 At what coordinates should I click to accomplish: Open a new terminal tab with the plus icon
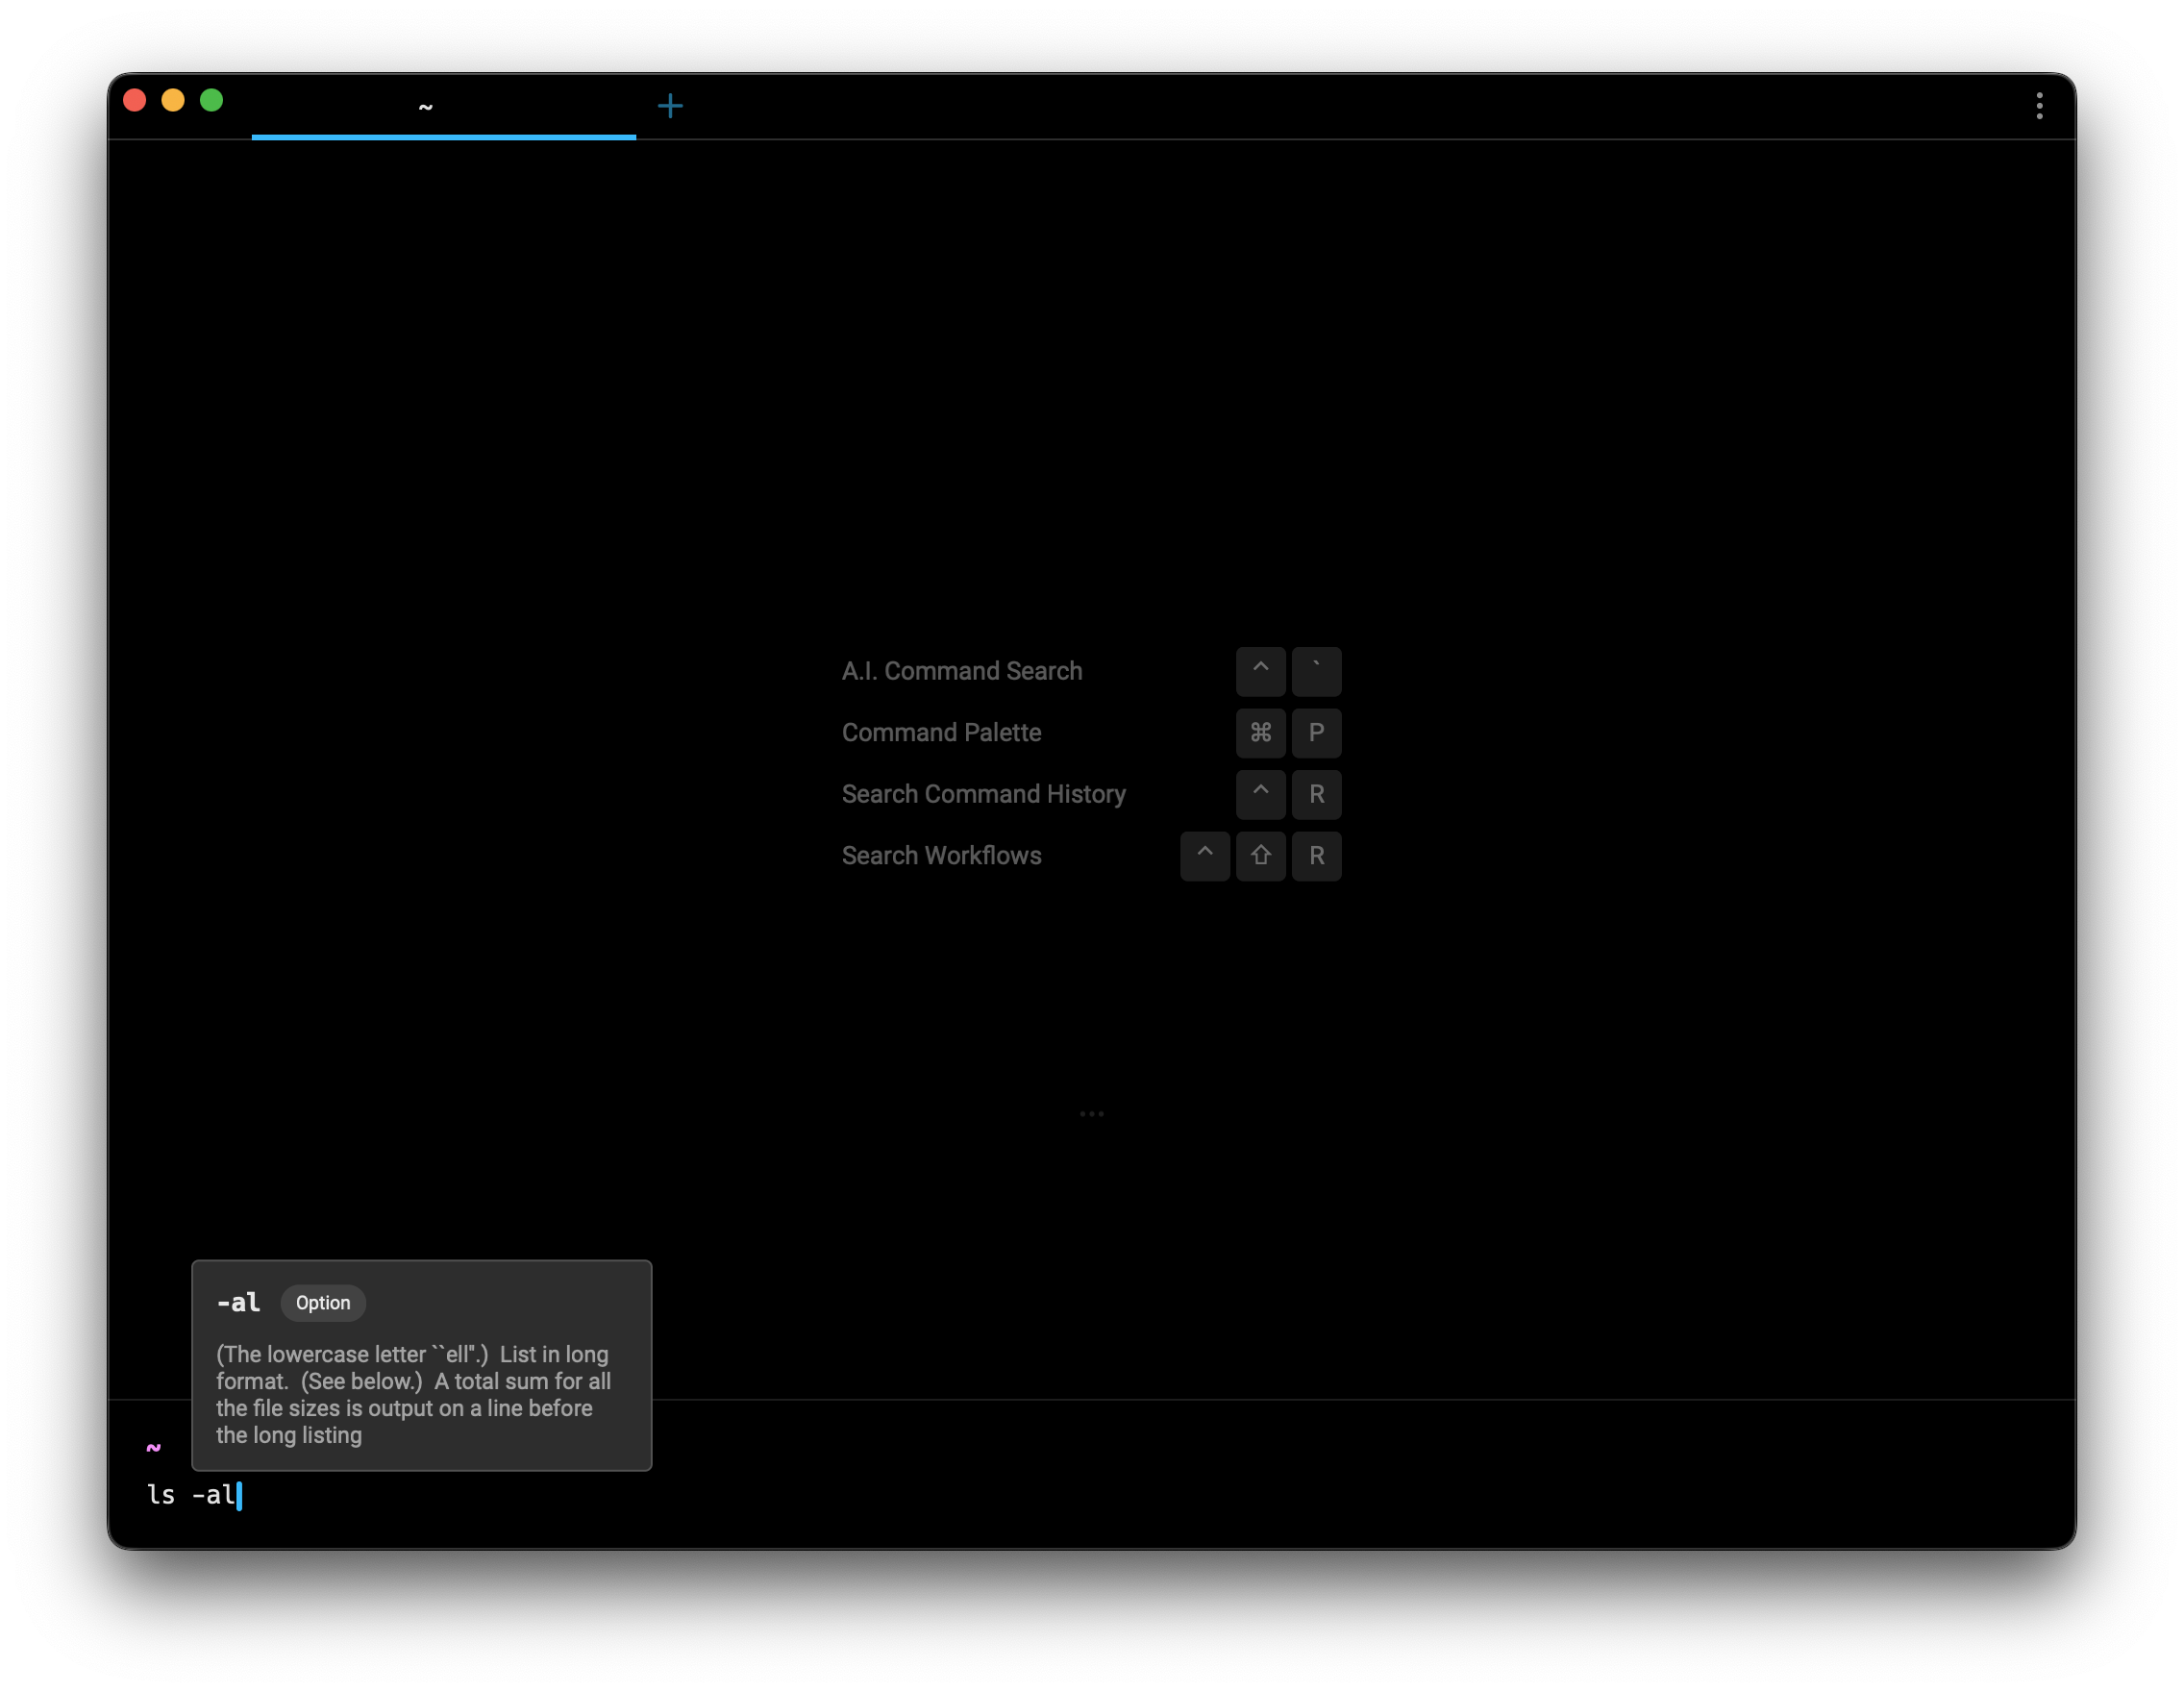[x=671, y=105]
